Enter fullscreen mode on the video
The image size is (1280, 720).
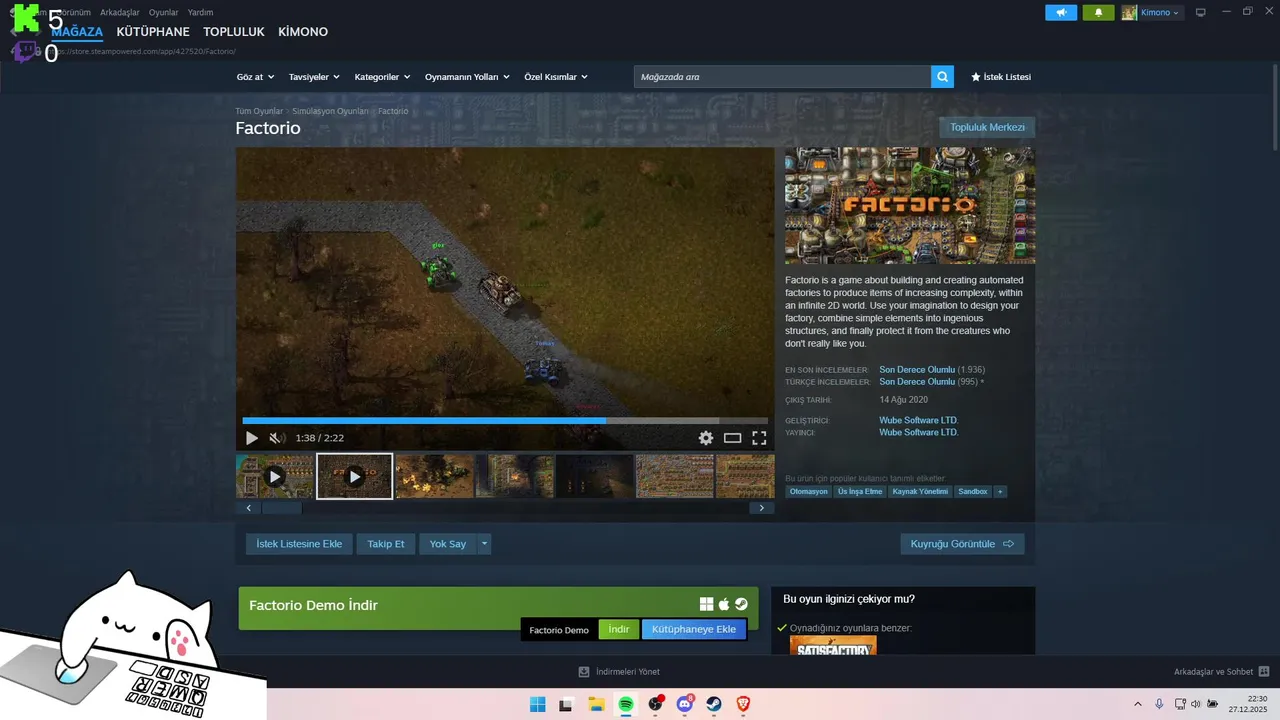coord(759,438)
